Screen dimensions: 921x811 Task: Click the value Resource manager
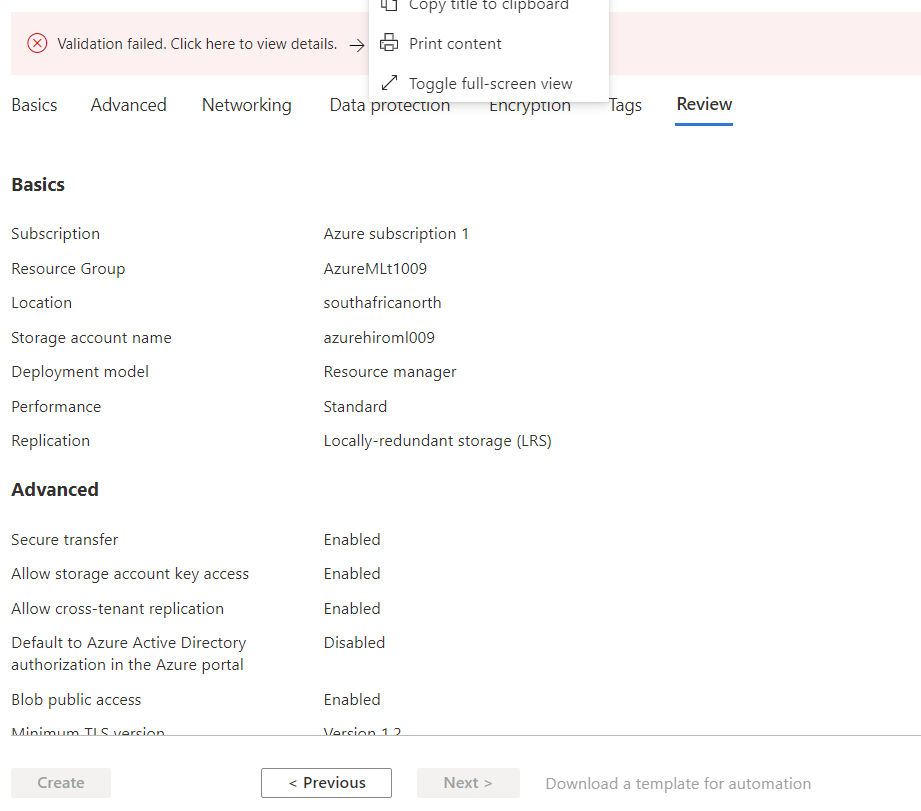[390, 372]
